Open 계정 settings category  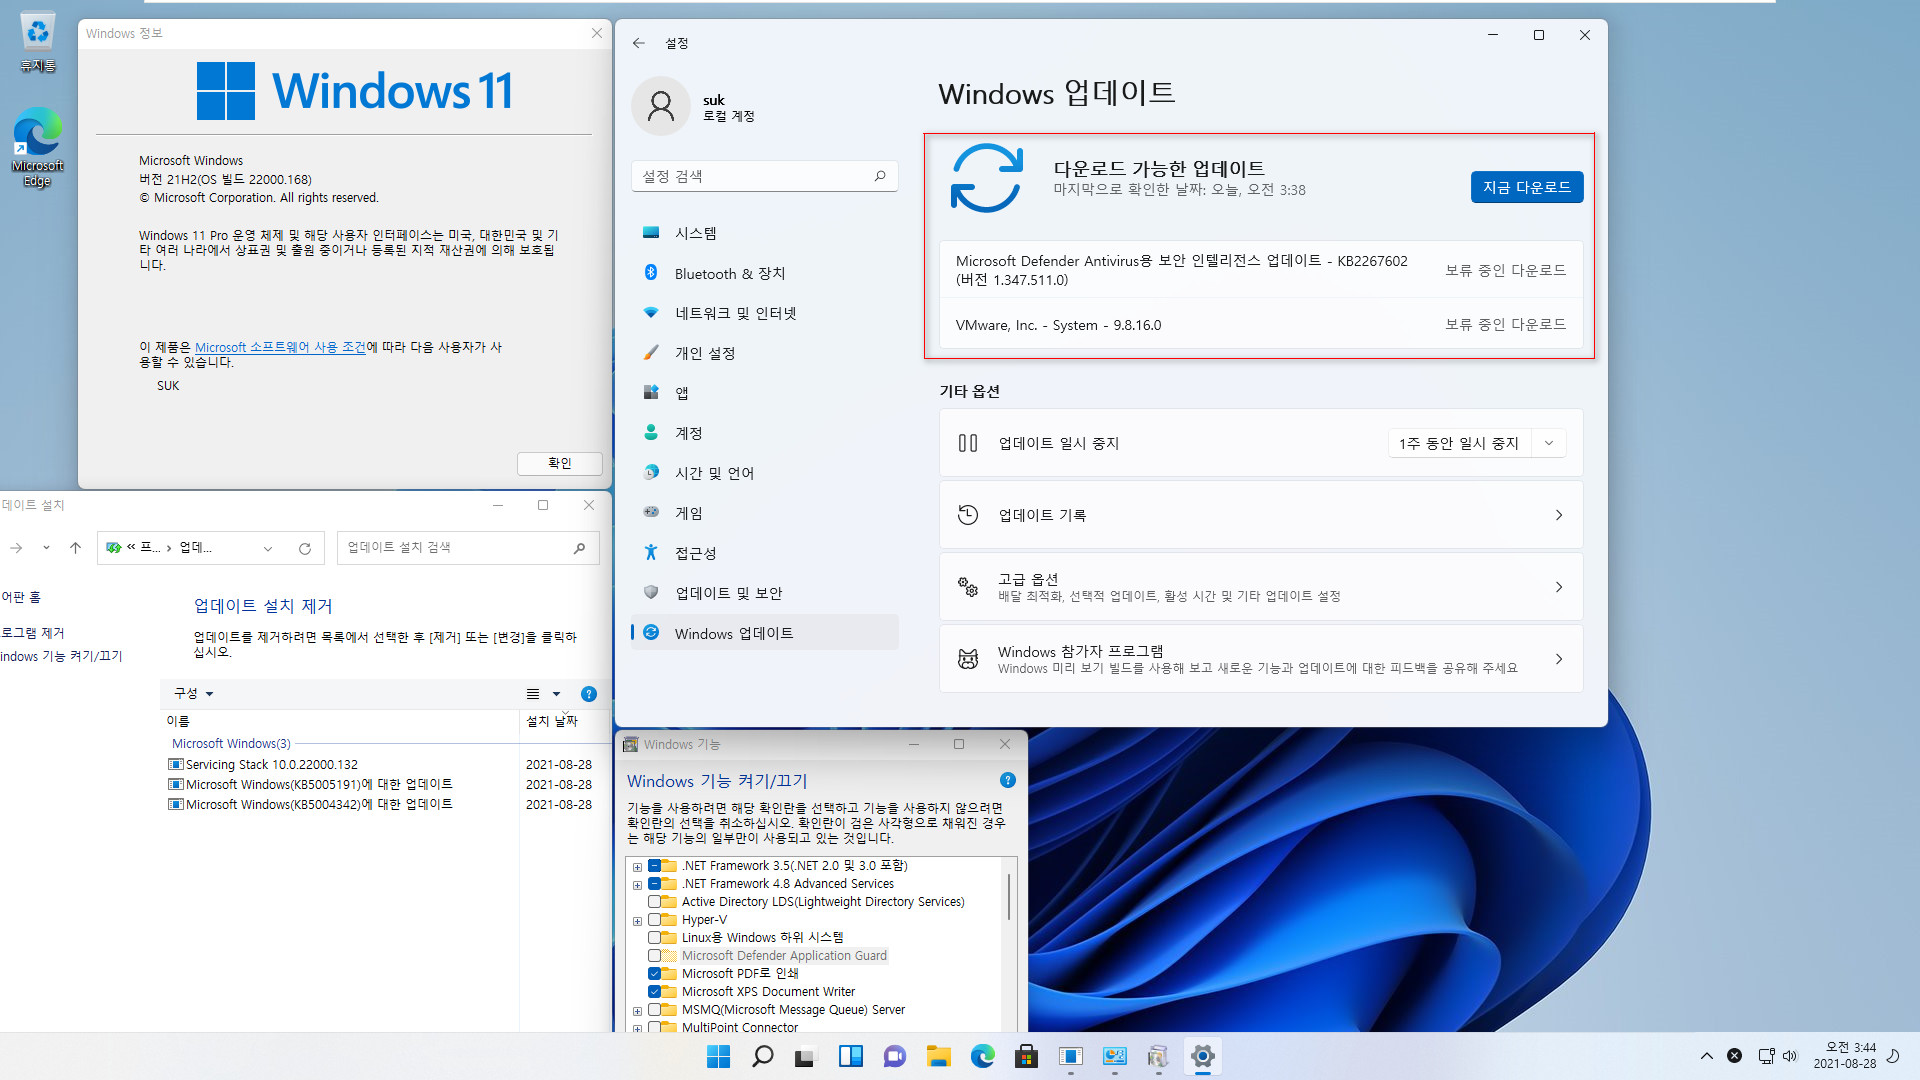point(765,433)
